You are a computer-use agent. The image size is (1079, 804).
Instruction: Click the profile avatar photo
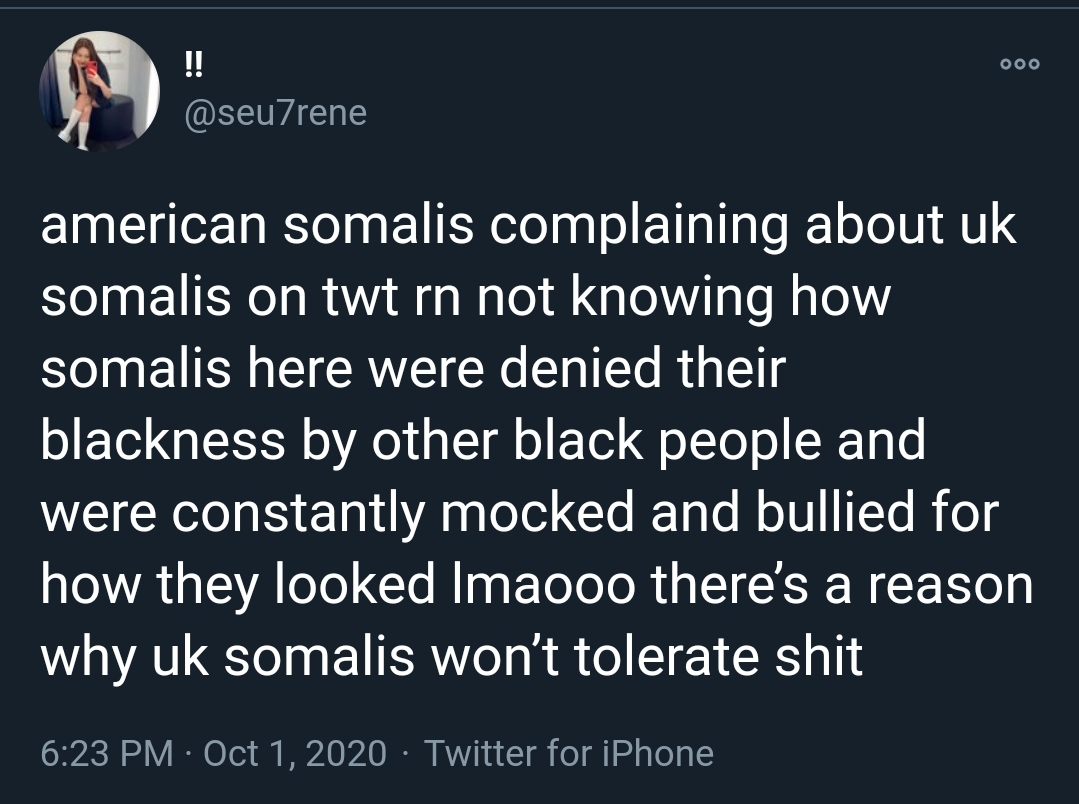coord(99,91)
